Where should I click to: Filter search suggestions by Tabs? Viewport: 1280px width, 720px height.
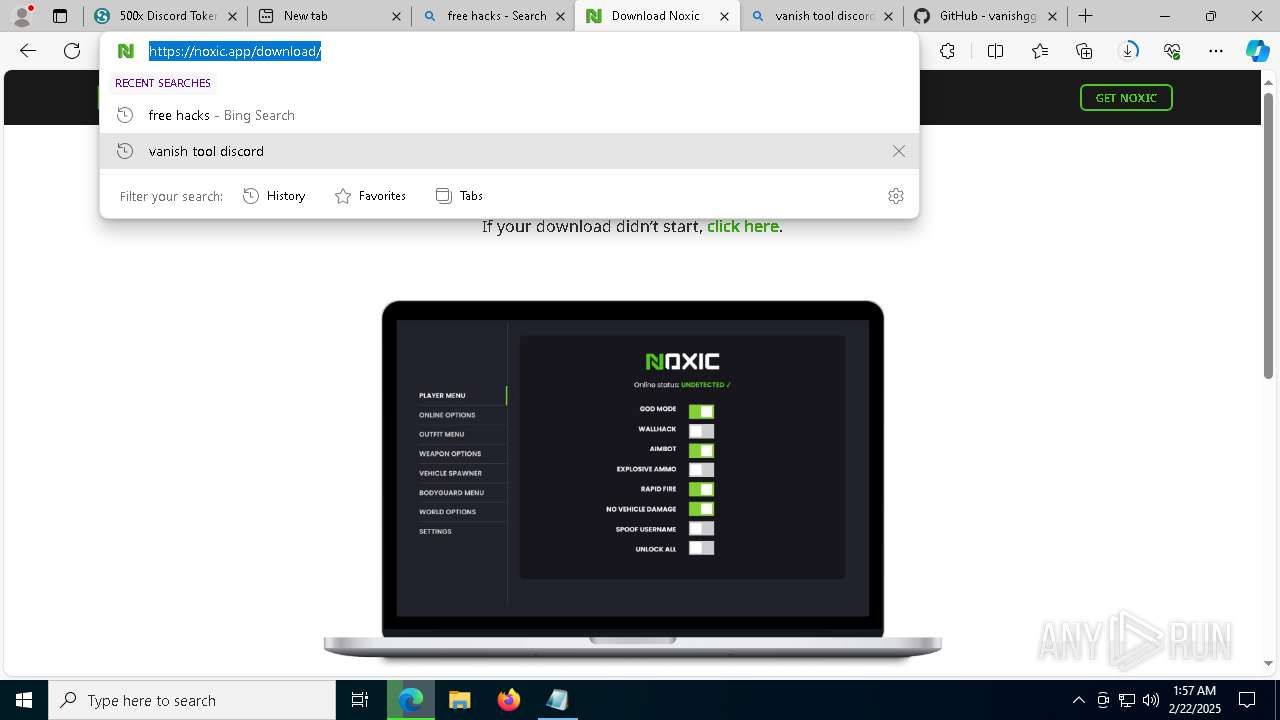459,196
